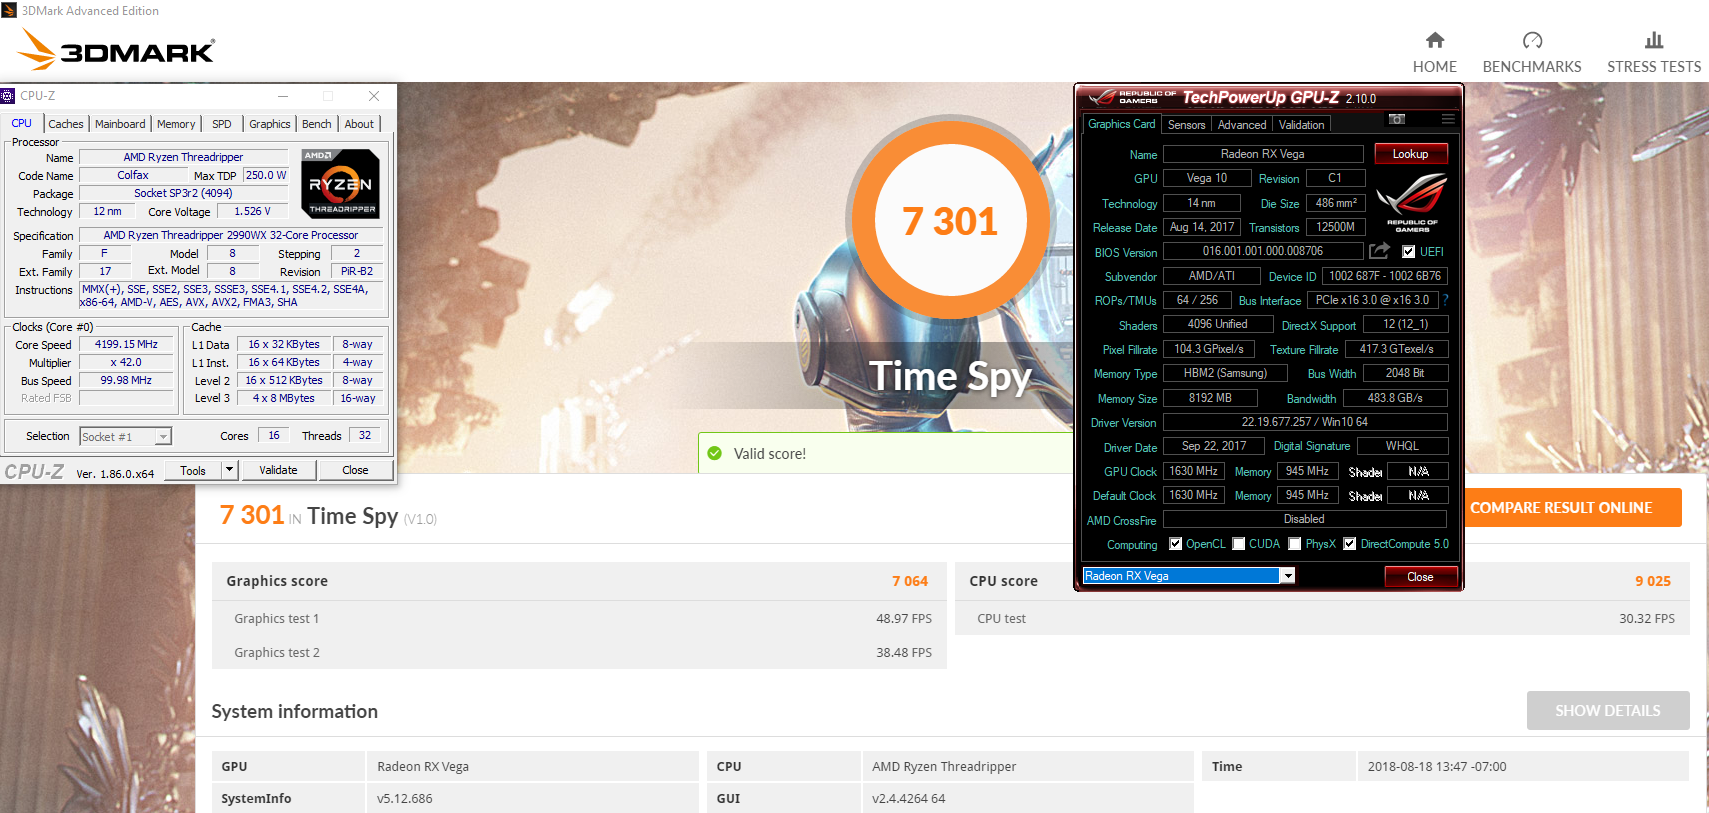Screen dimensions: 1709x813
Task: Switch to CPU-Z Mainboard tab
Action: pyautogui.click(x=120, y=124)
